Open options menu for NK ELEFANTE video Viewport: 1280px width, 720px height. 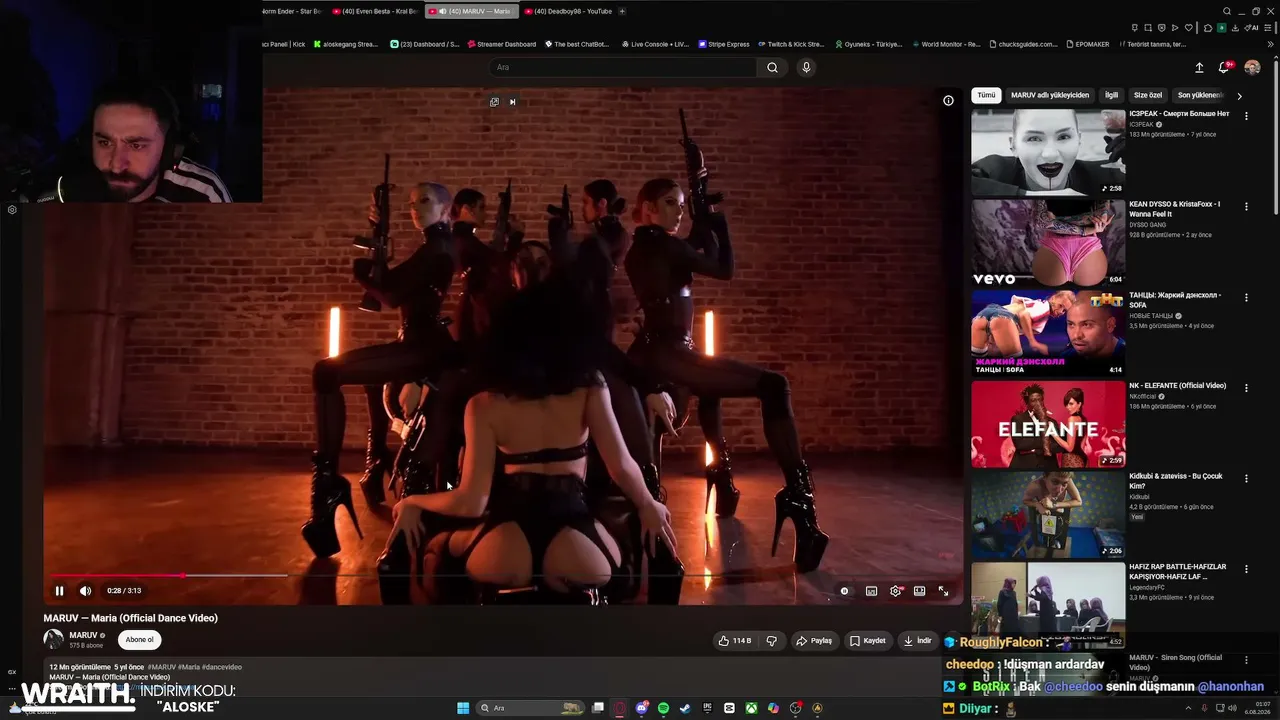click(x=1246, y=387)
